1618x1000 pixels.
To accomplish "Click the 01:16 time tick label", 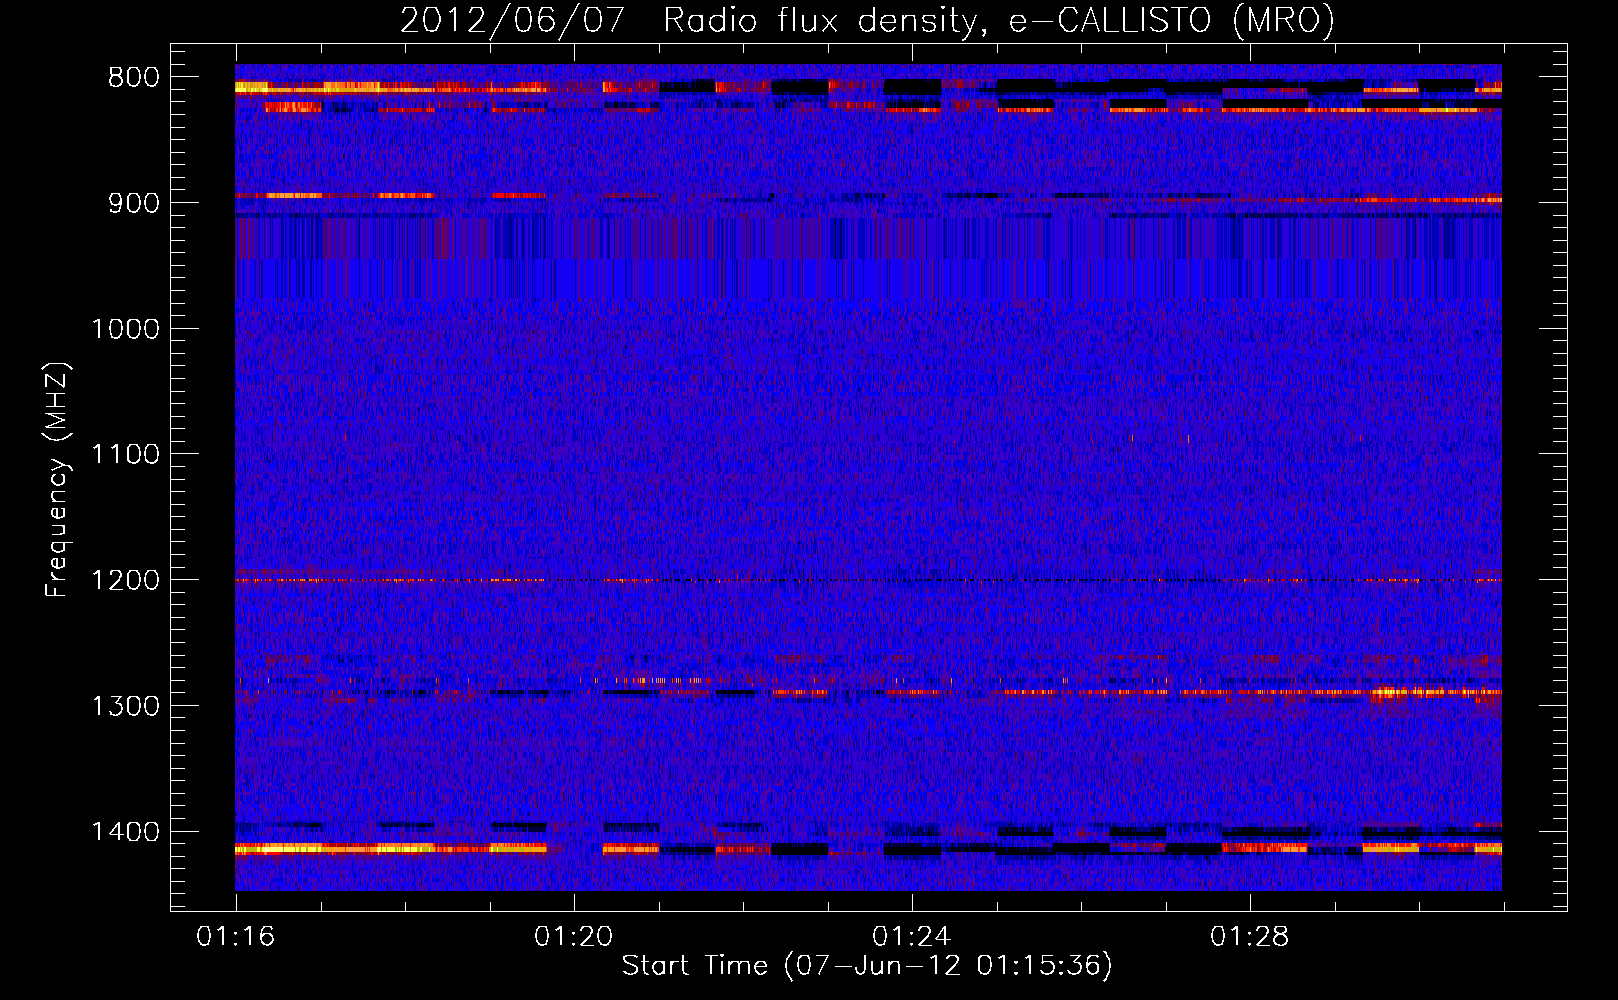I will (236, 937).
